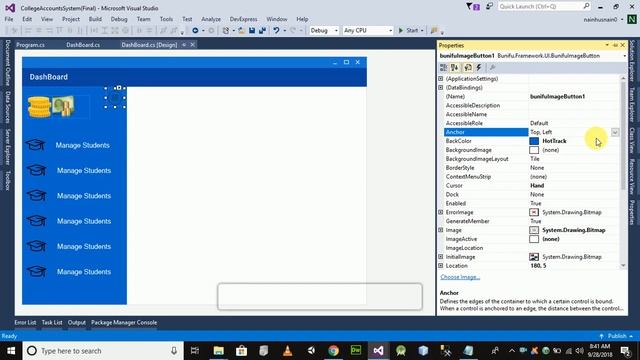Expand the InitialImage property
Image resolution: width=640 pixels, height=360 pixels.
pyautogui.click(x=440, y=257)
